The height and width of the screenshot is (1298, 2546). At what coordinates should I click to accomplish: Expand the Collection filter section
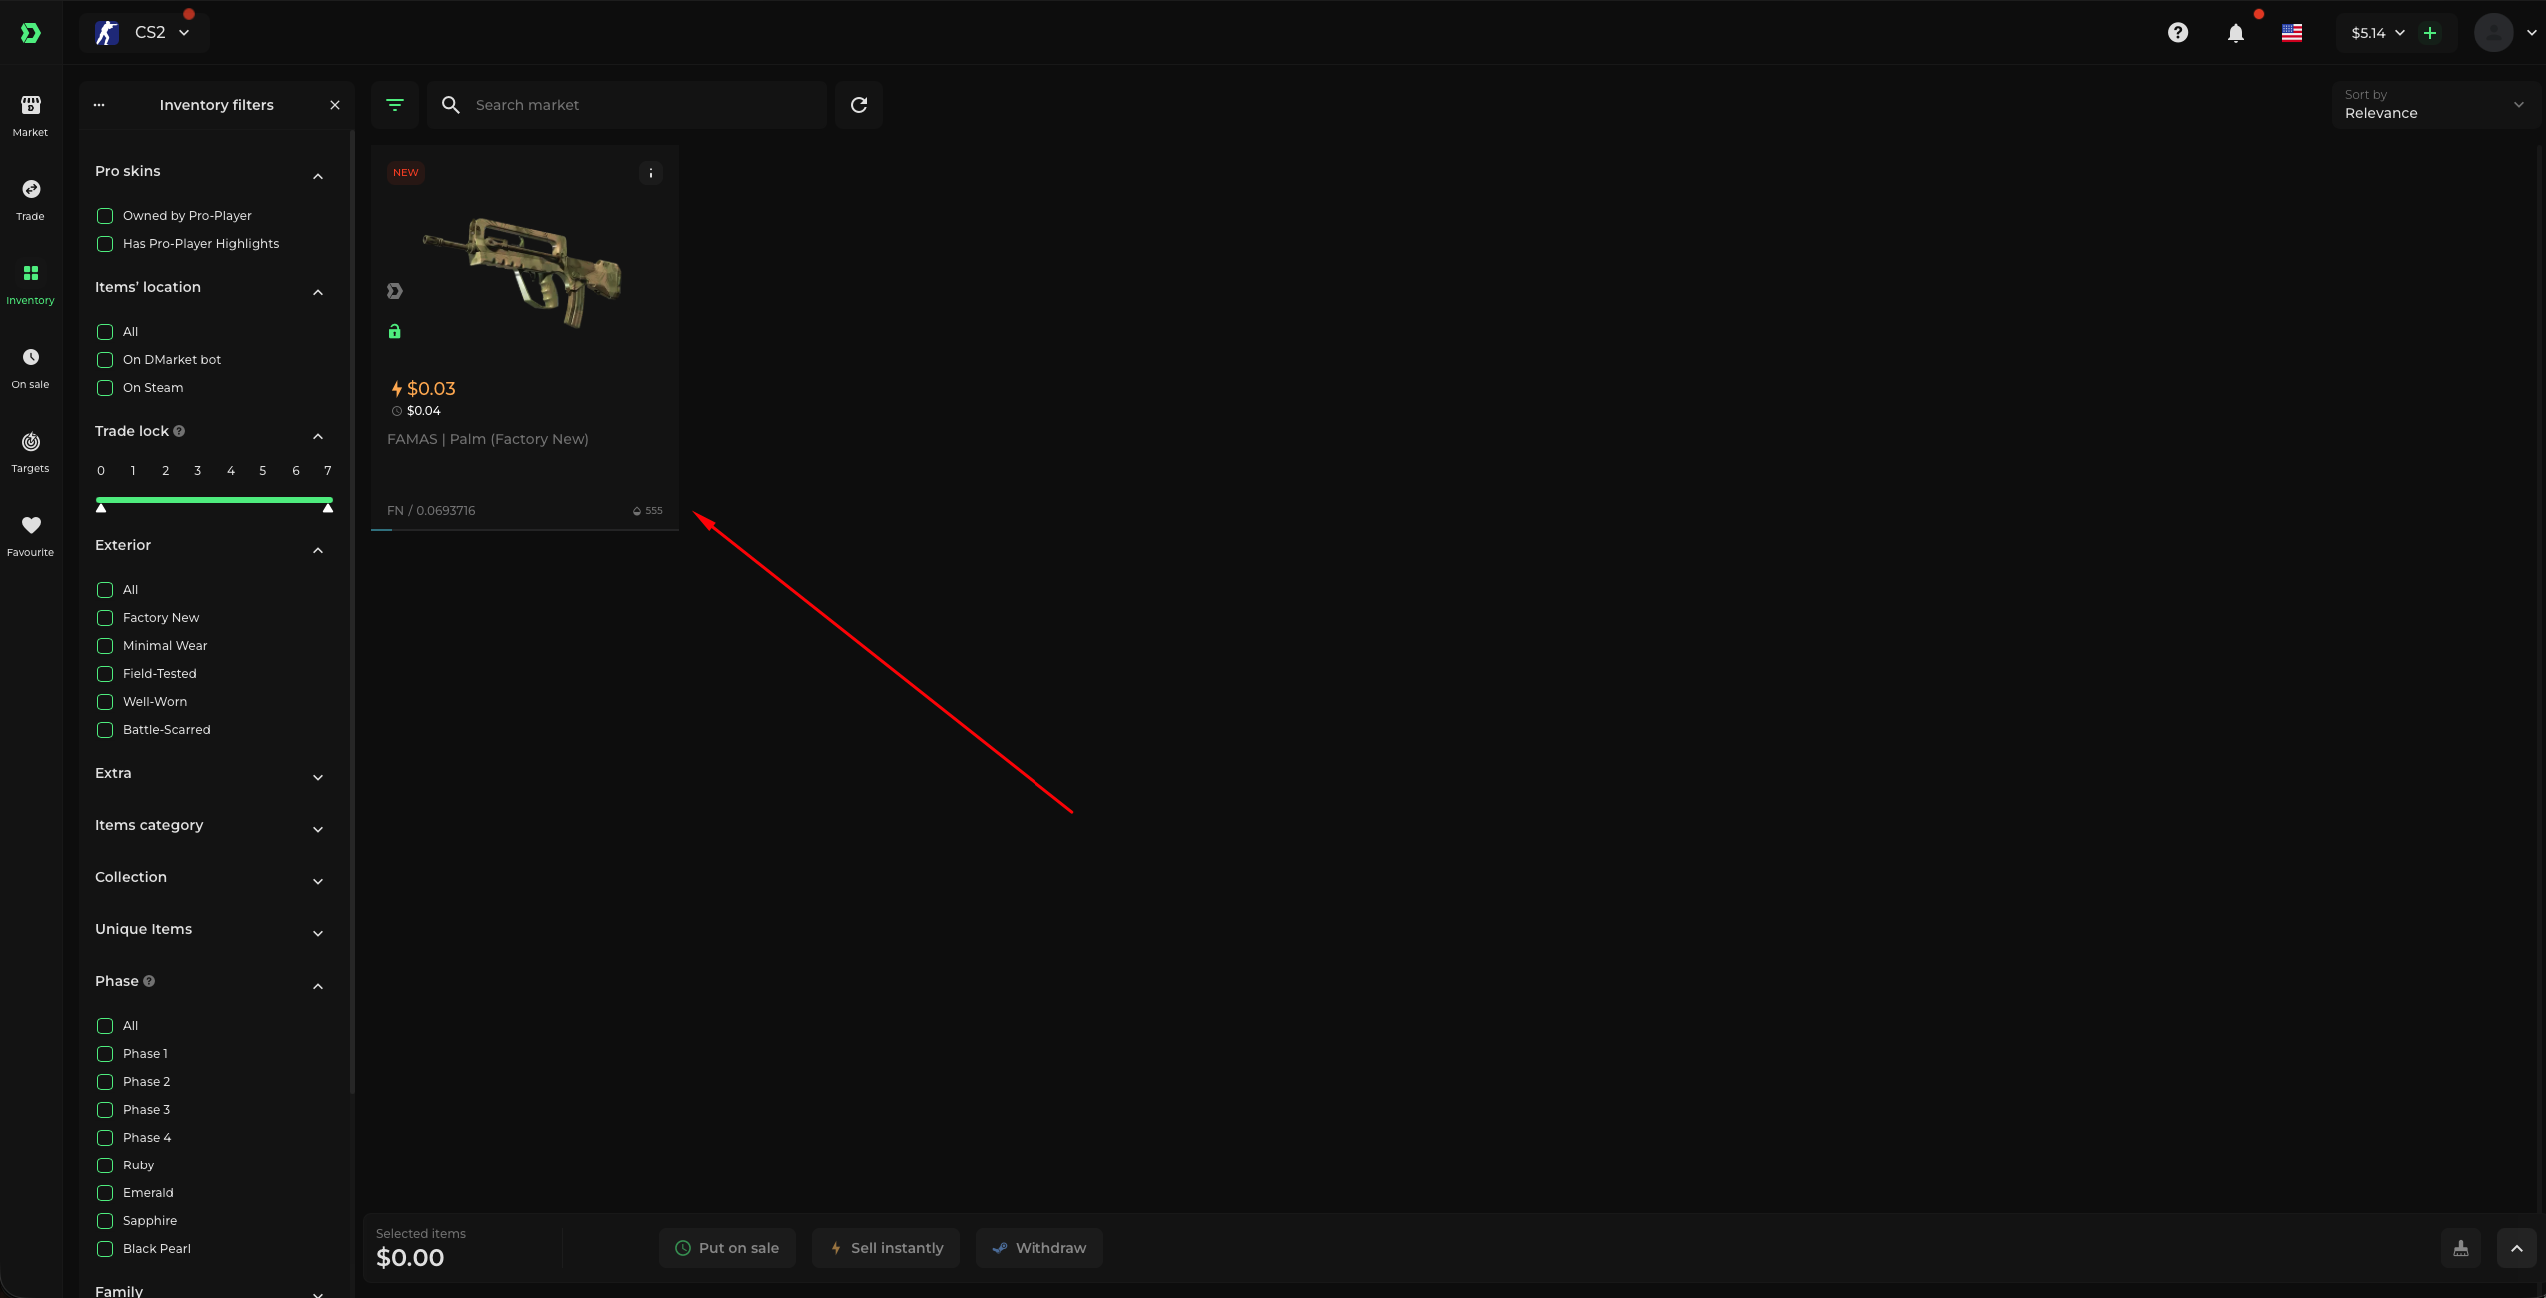click(x=318, y=881)
